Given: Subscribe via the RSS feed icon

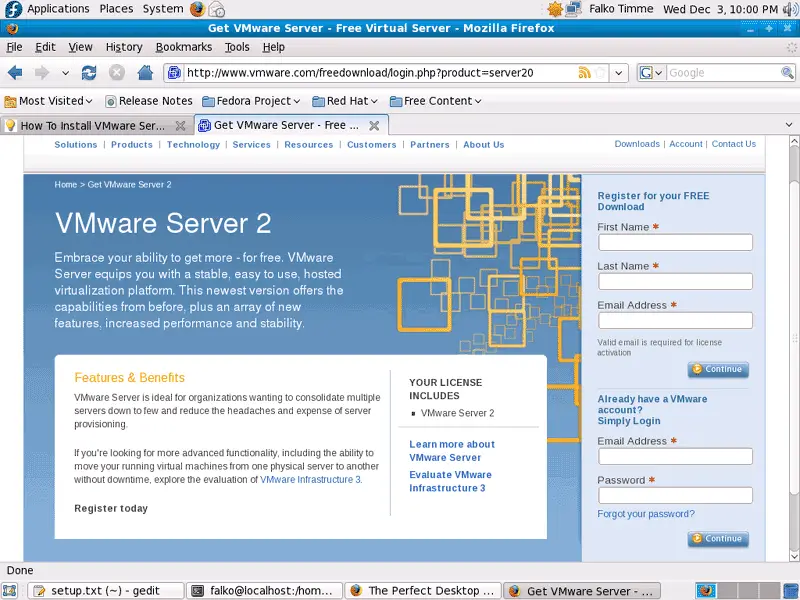Looking at the screenshot, I should pyautogui.click(x=585, y=73).
